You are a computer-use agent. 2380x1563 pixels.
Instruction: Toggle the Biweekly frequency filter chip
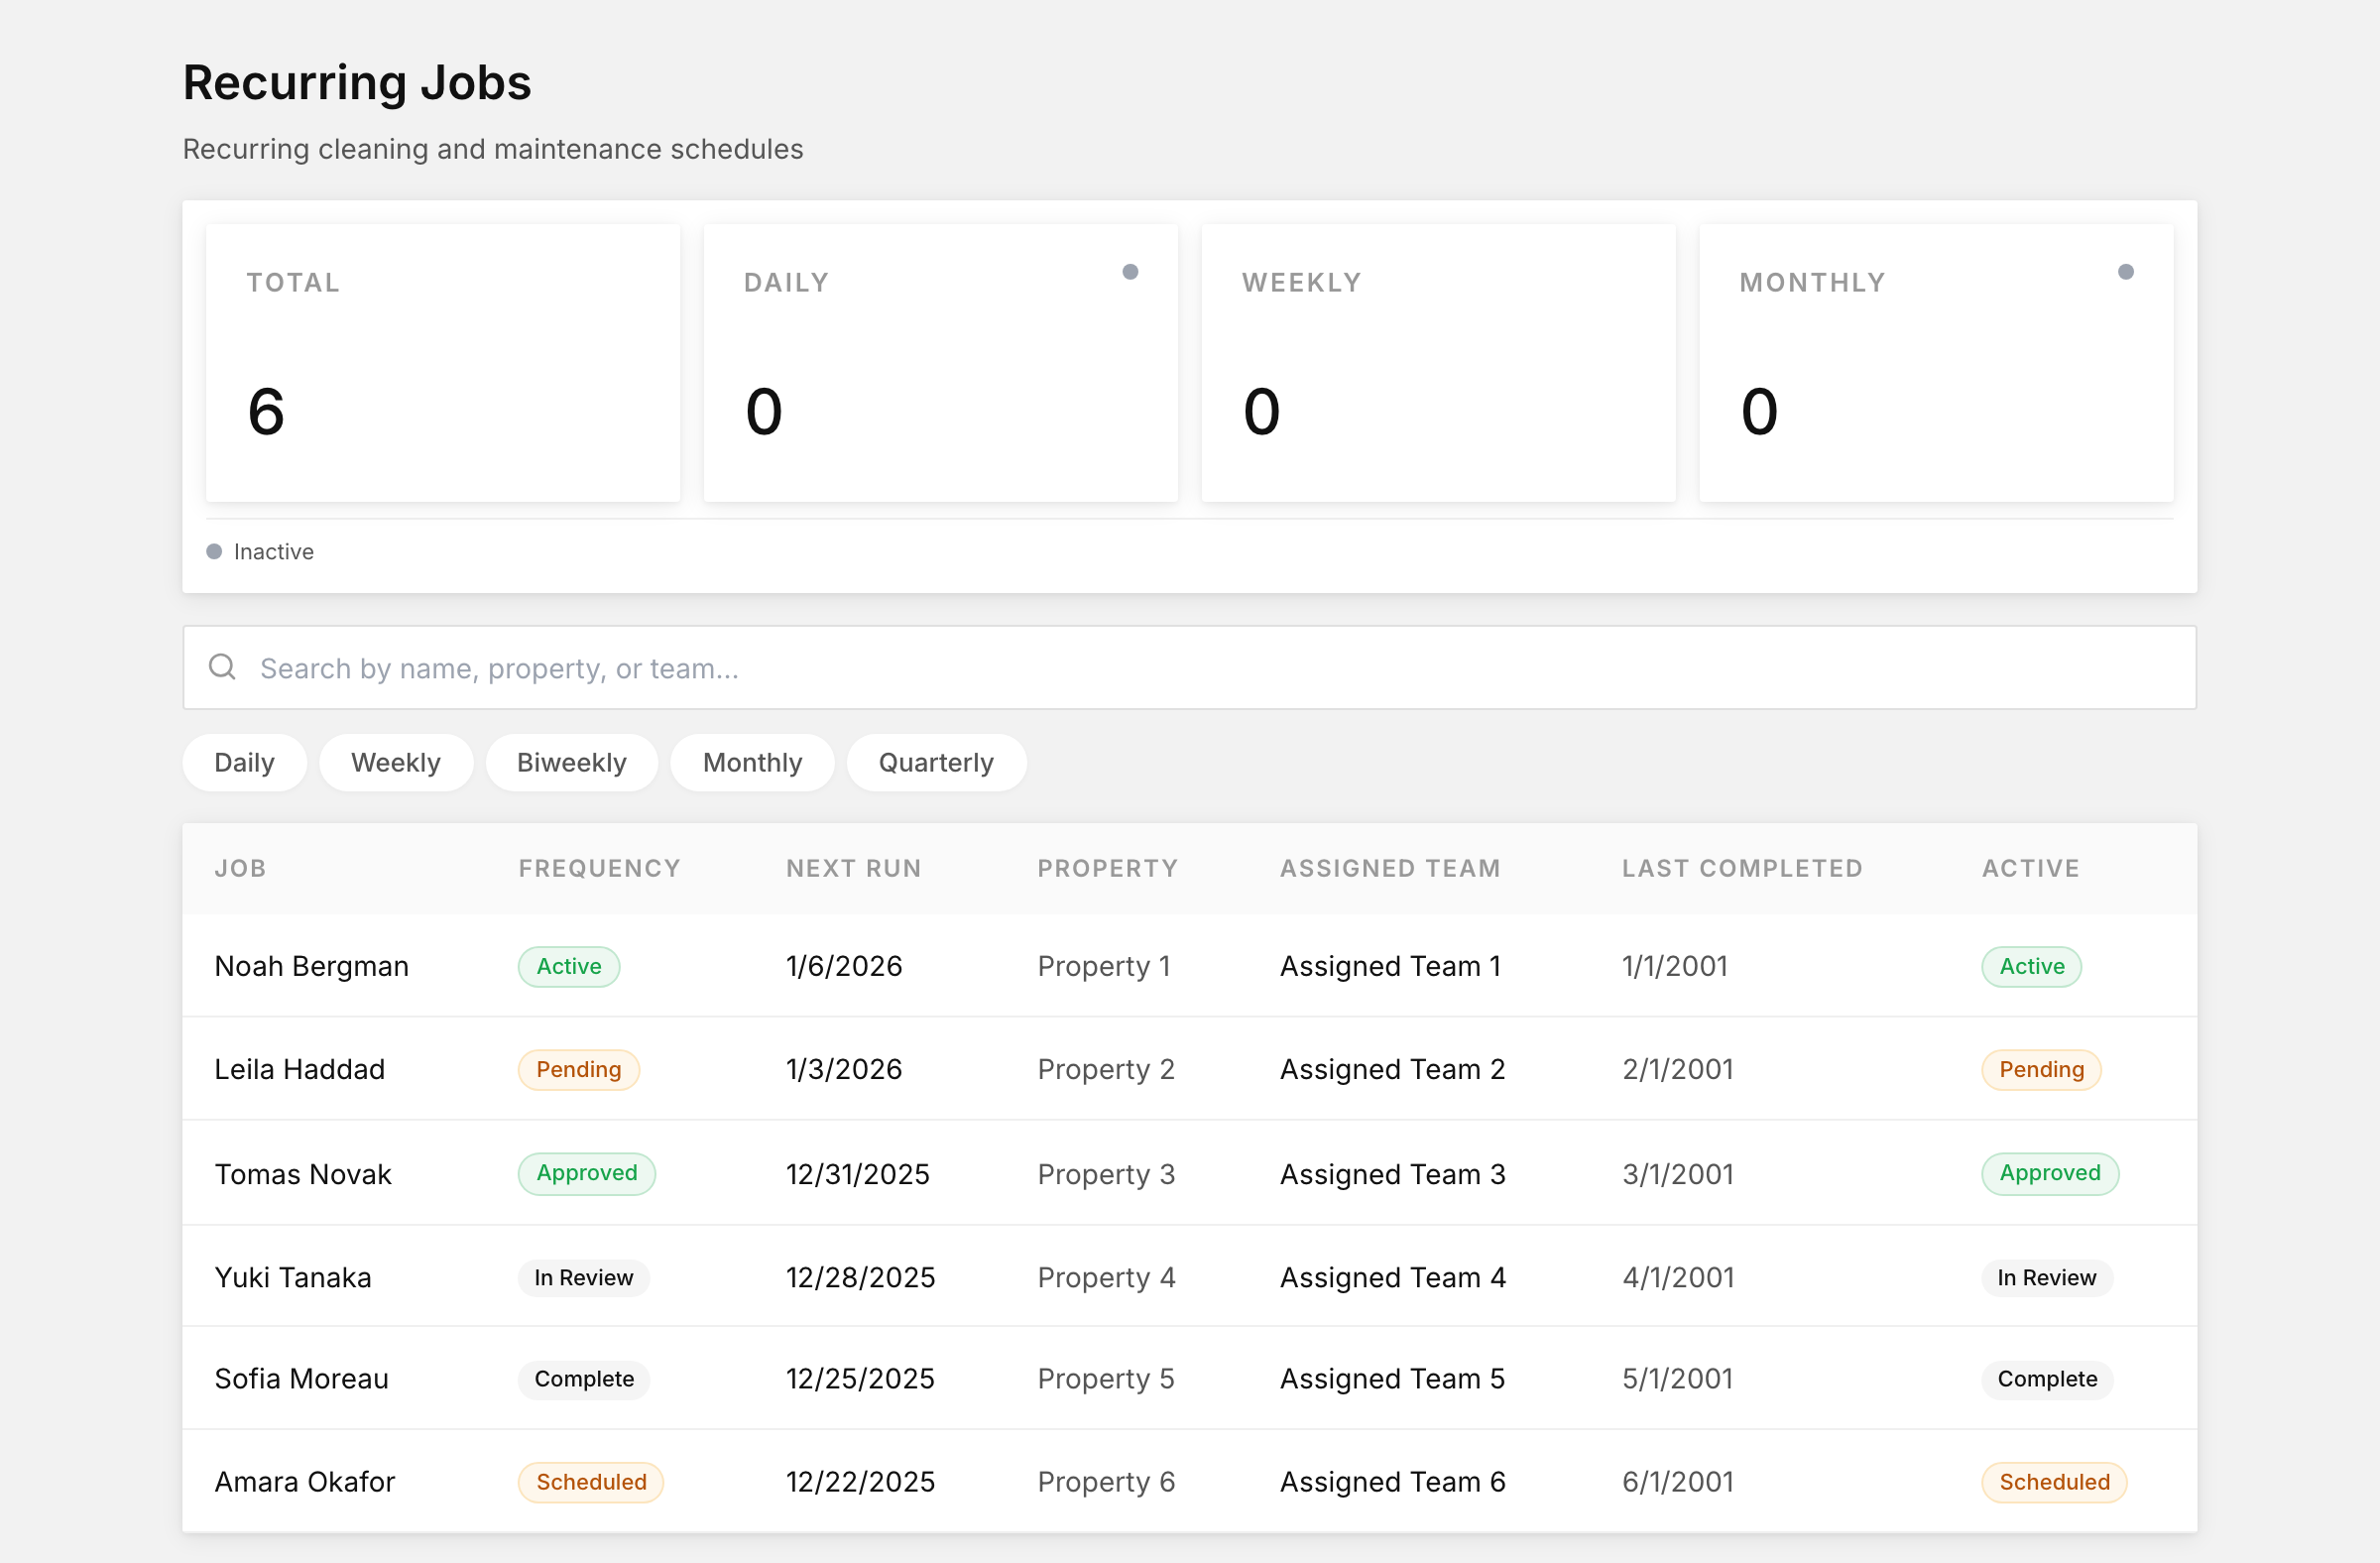572,763
